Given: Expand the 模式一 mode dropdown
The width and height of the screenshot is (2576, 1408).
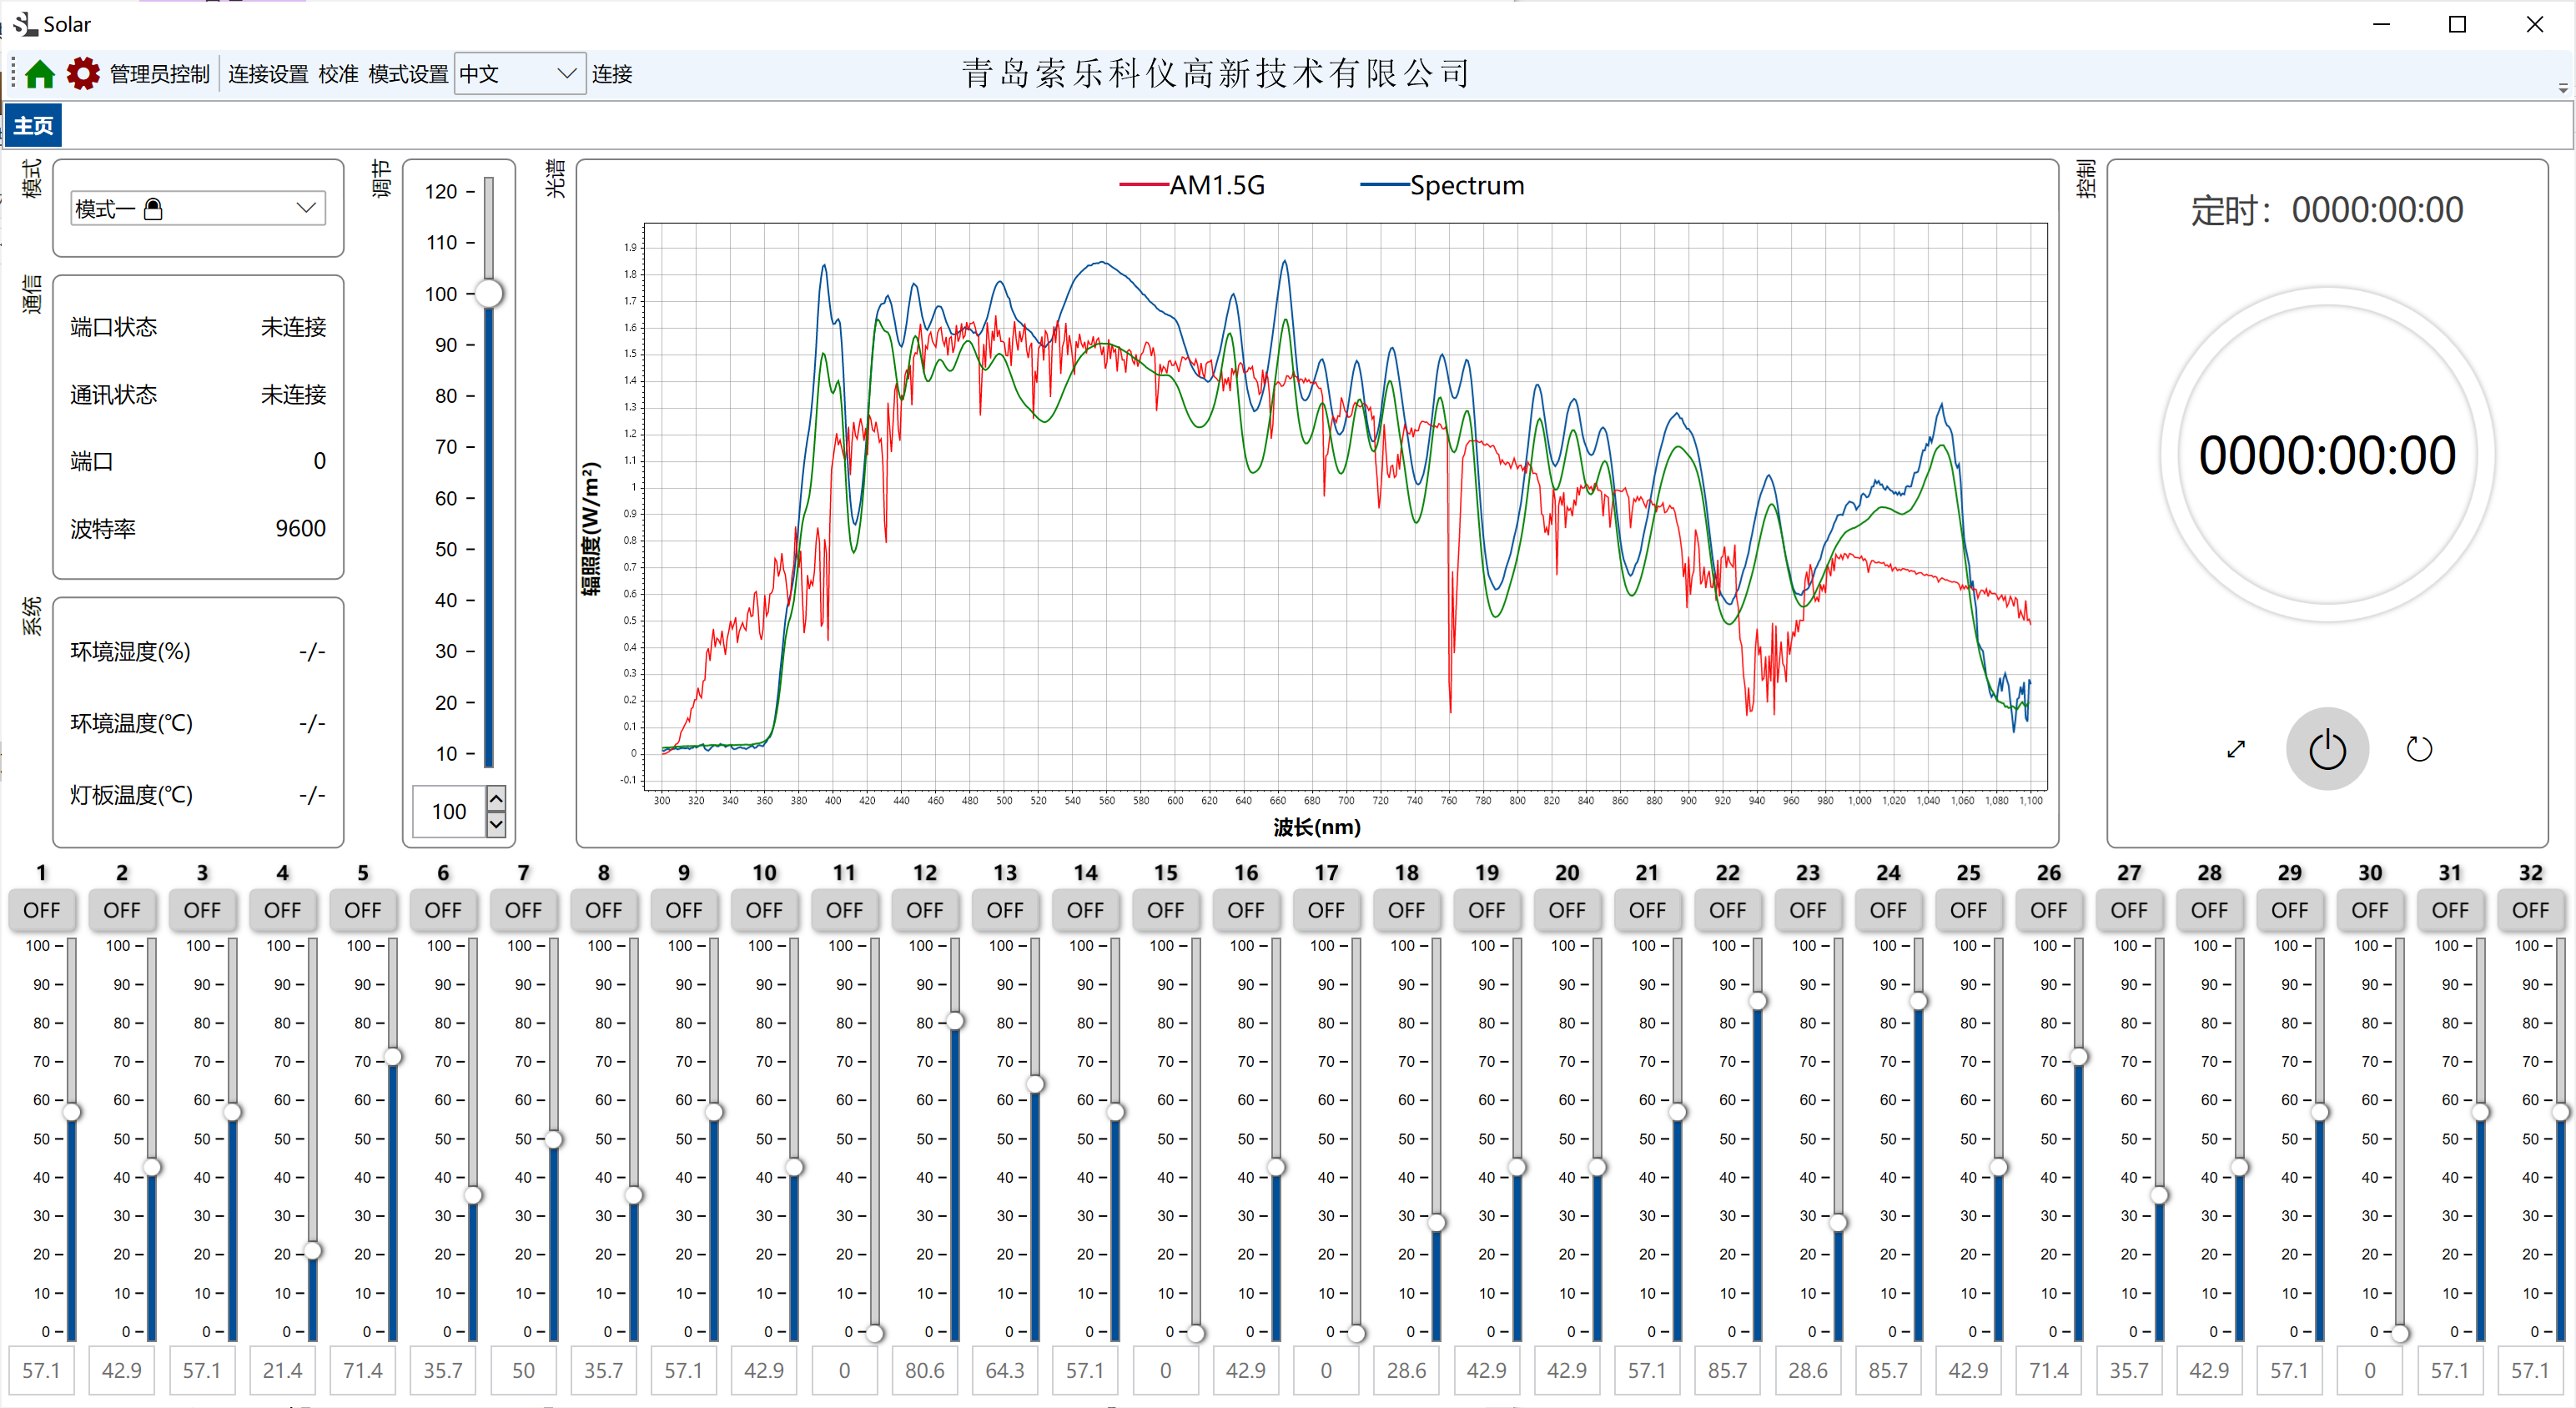Looking at the screenshot, I should tap(306, 208).
